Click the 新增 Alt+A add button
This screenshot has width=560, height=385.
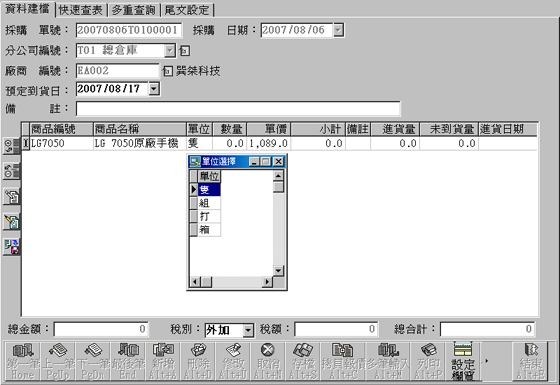tap(162, 361)
